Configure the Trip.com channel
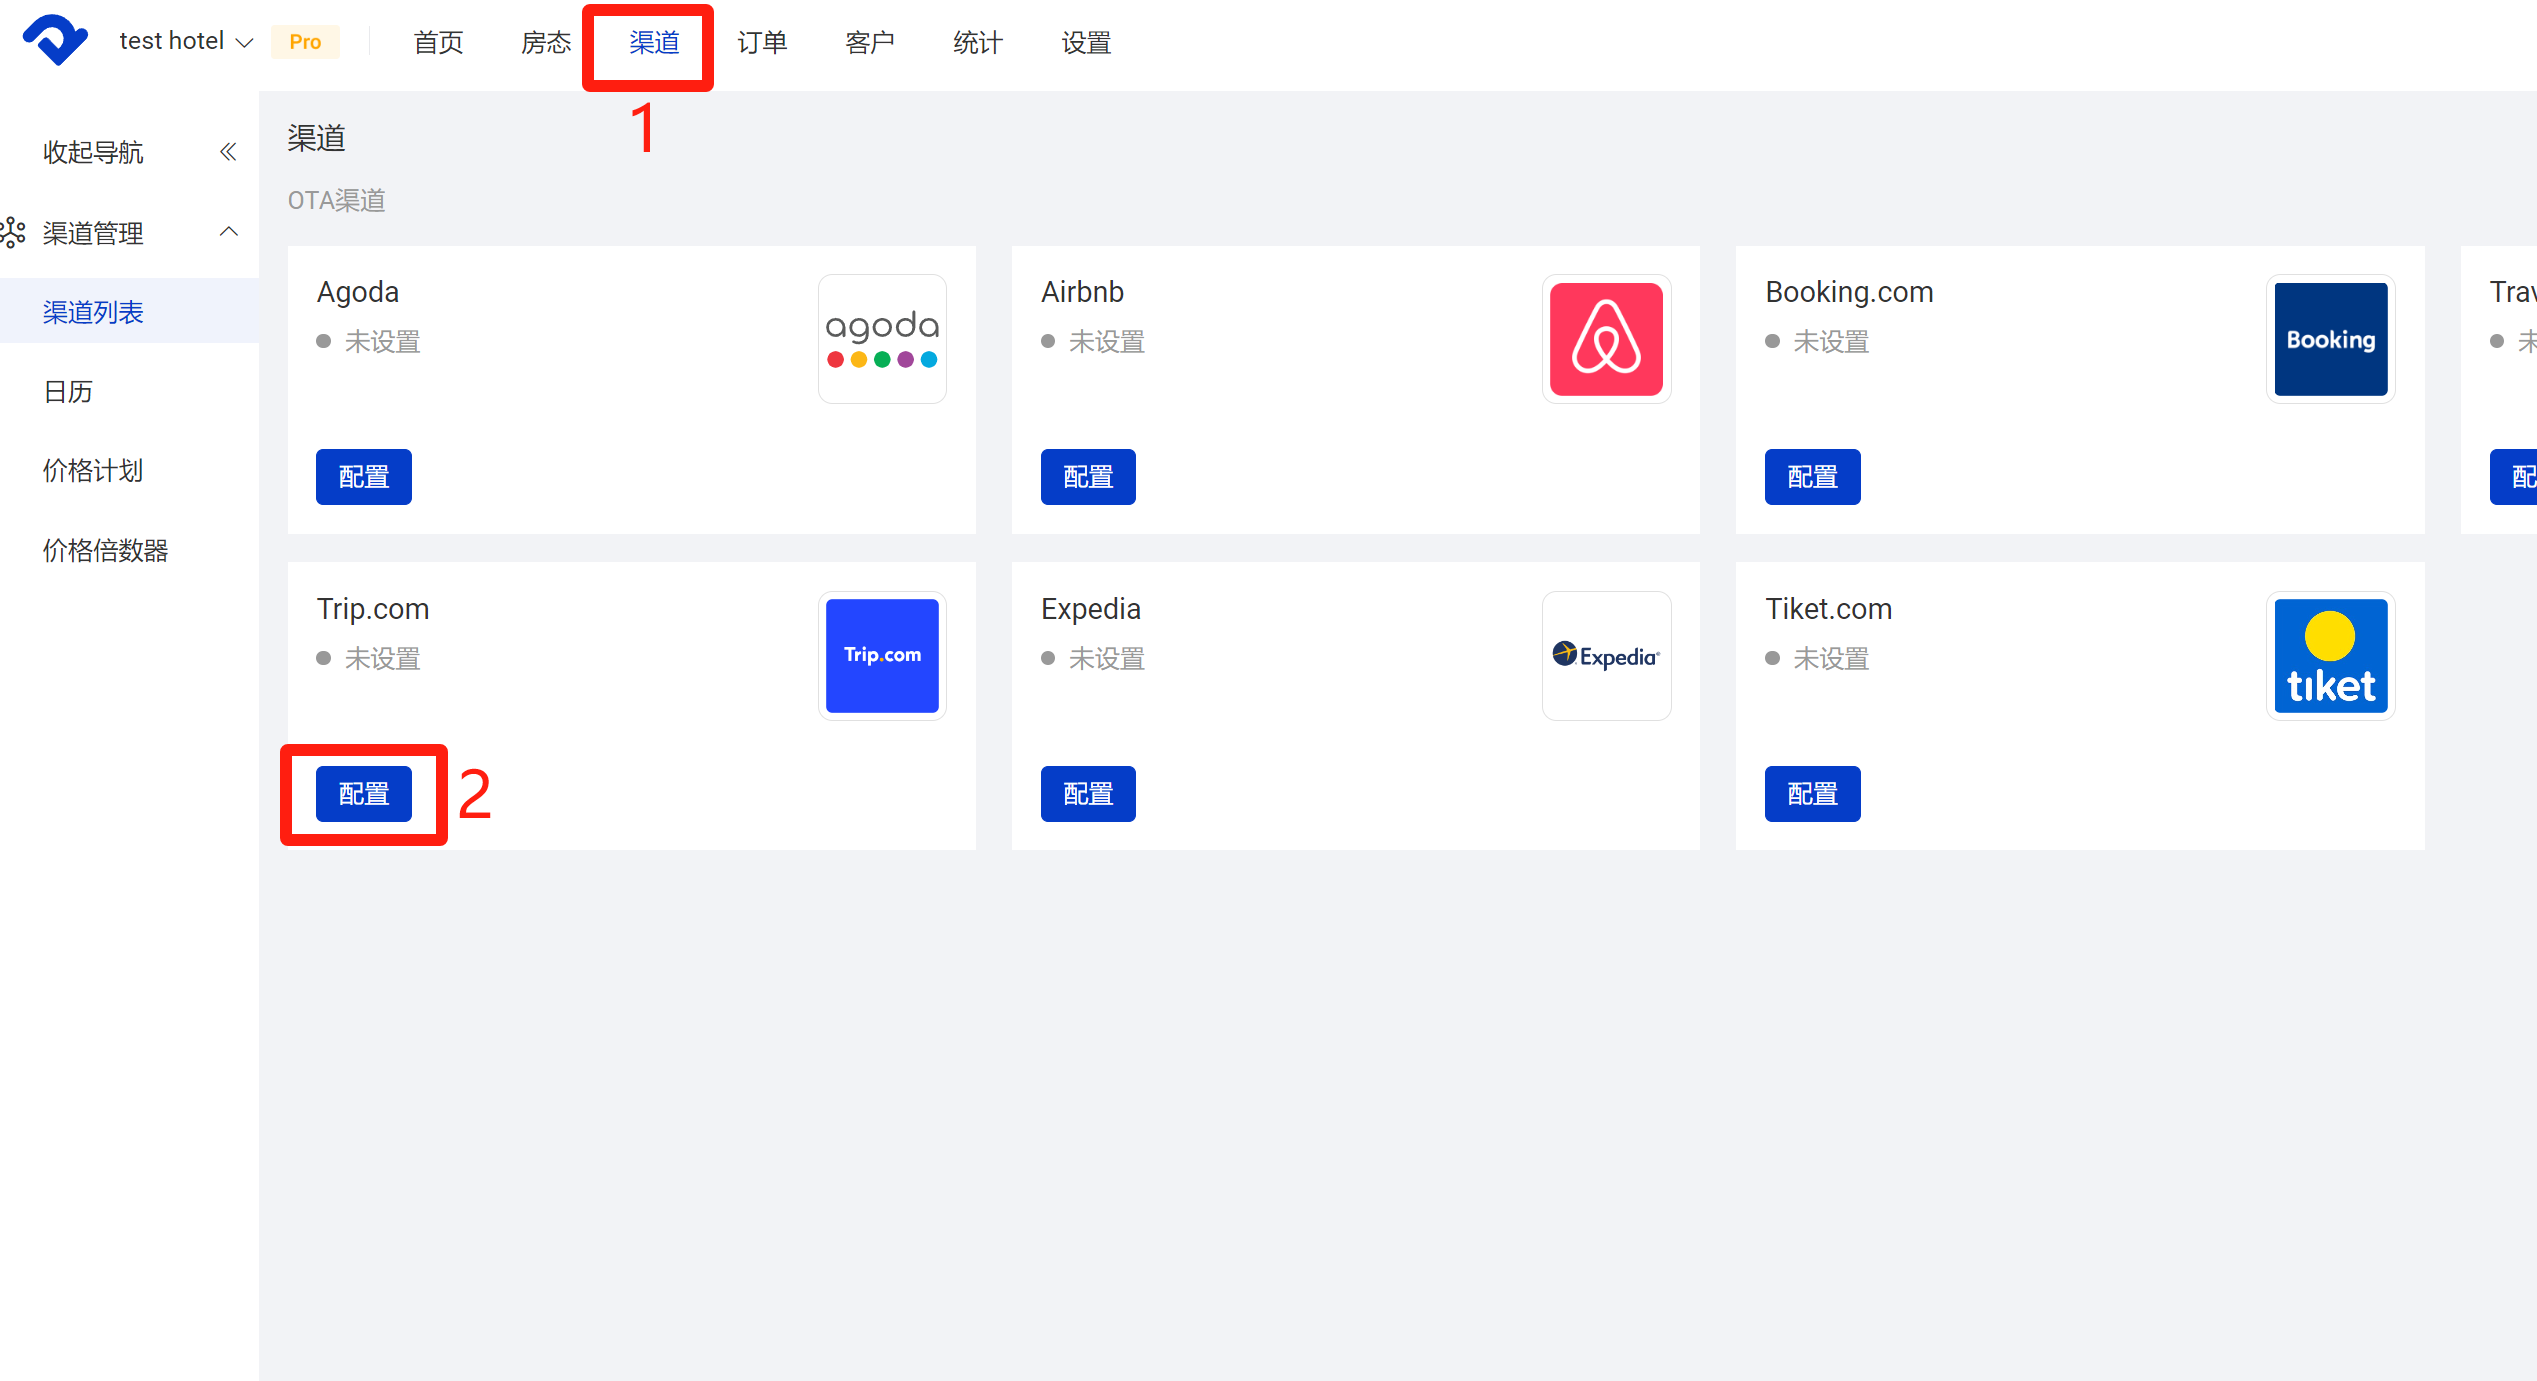Screen dimensions: 2537x1381 (x=364, y=794)
